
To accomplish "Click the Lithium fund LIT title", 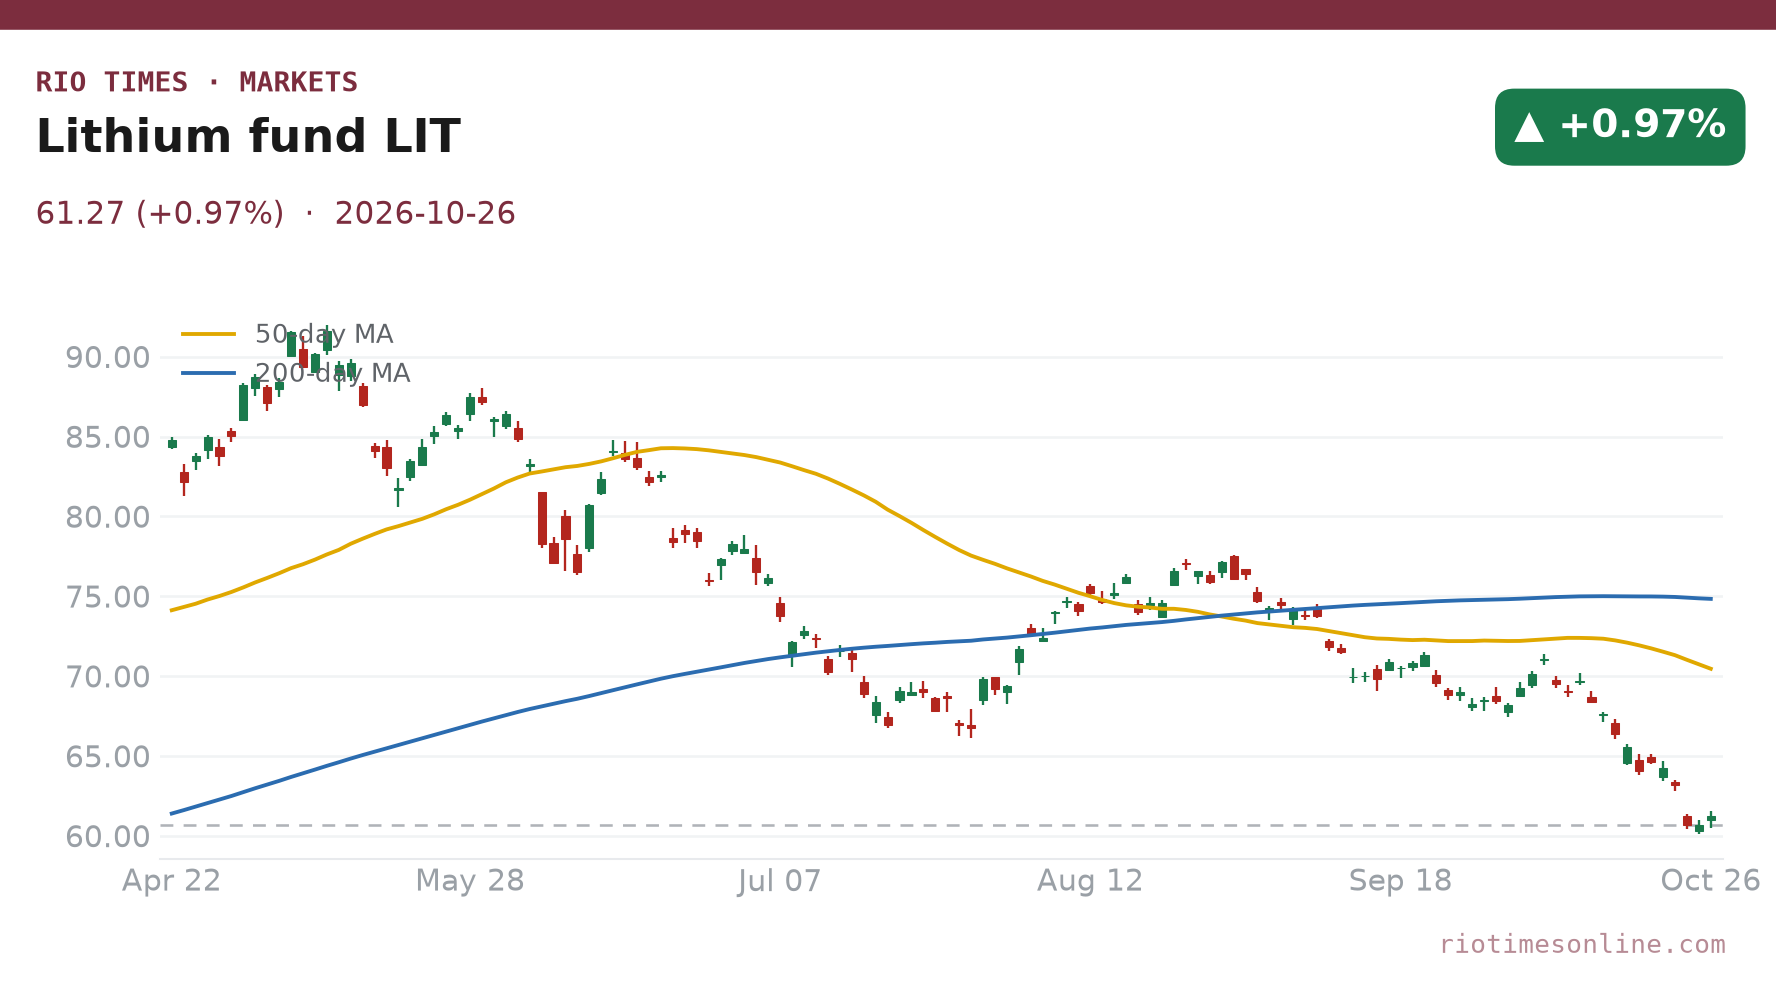I will pyautogui.click(x=248, y=137).
